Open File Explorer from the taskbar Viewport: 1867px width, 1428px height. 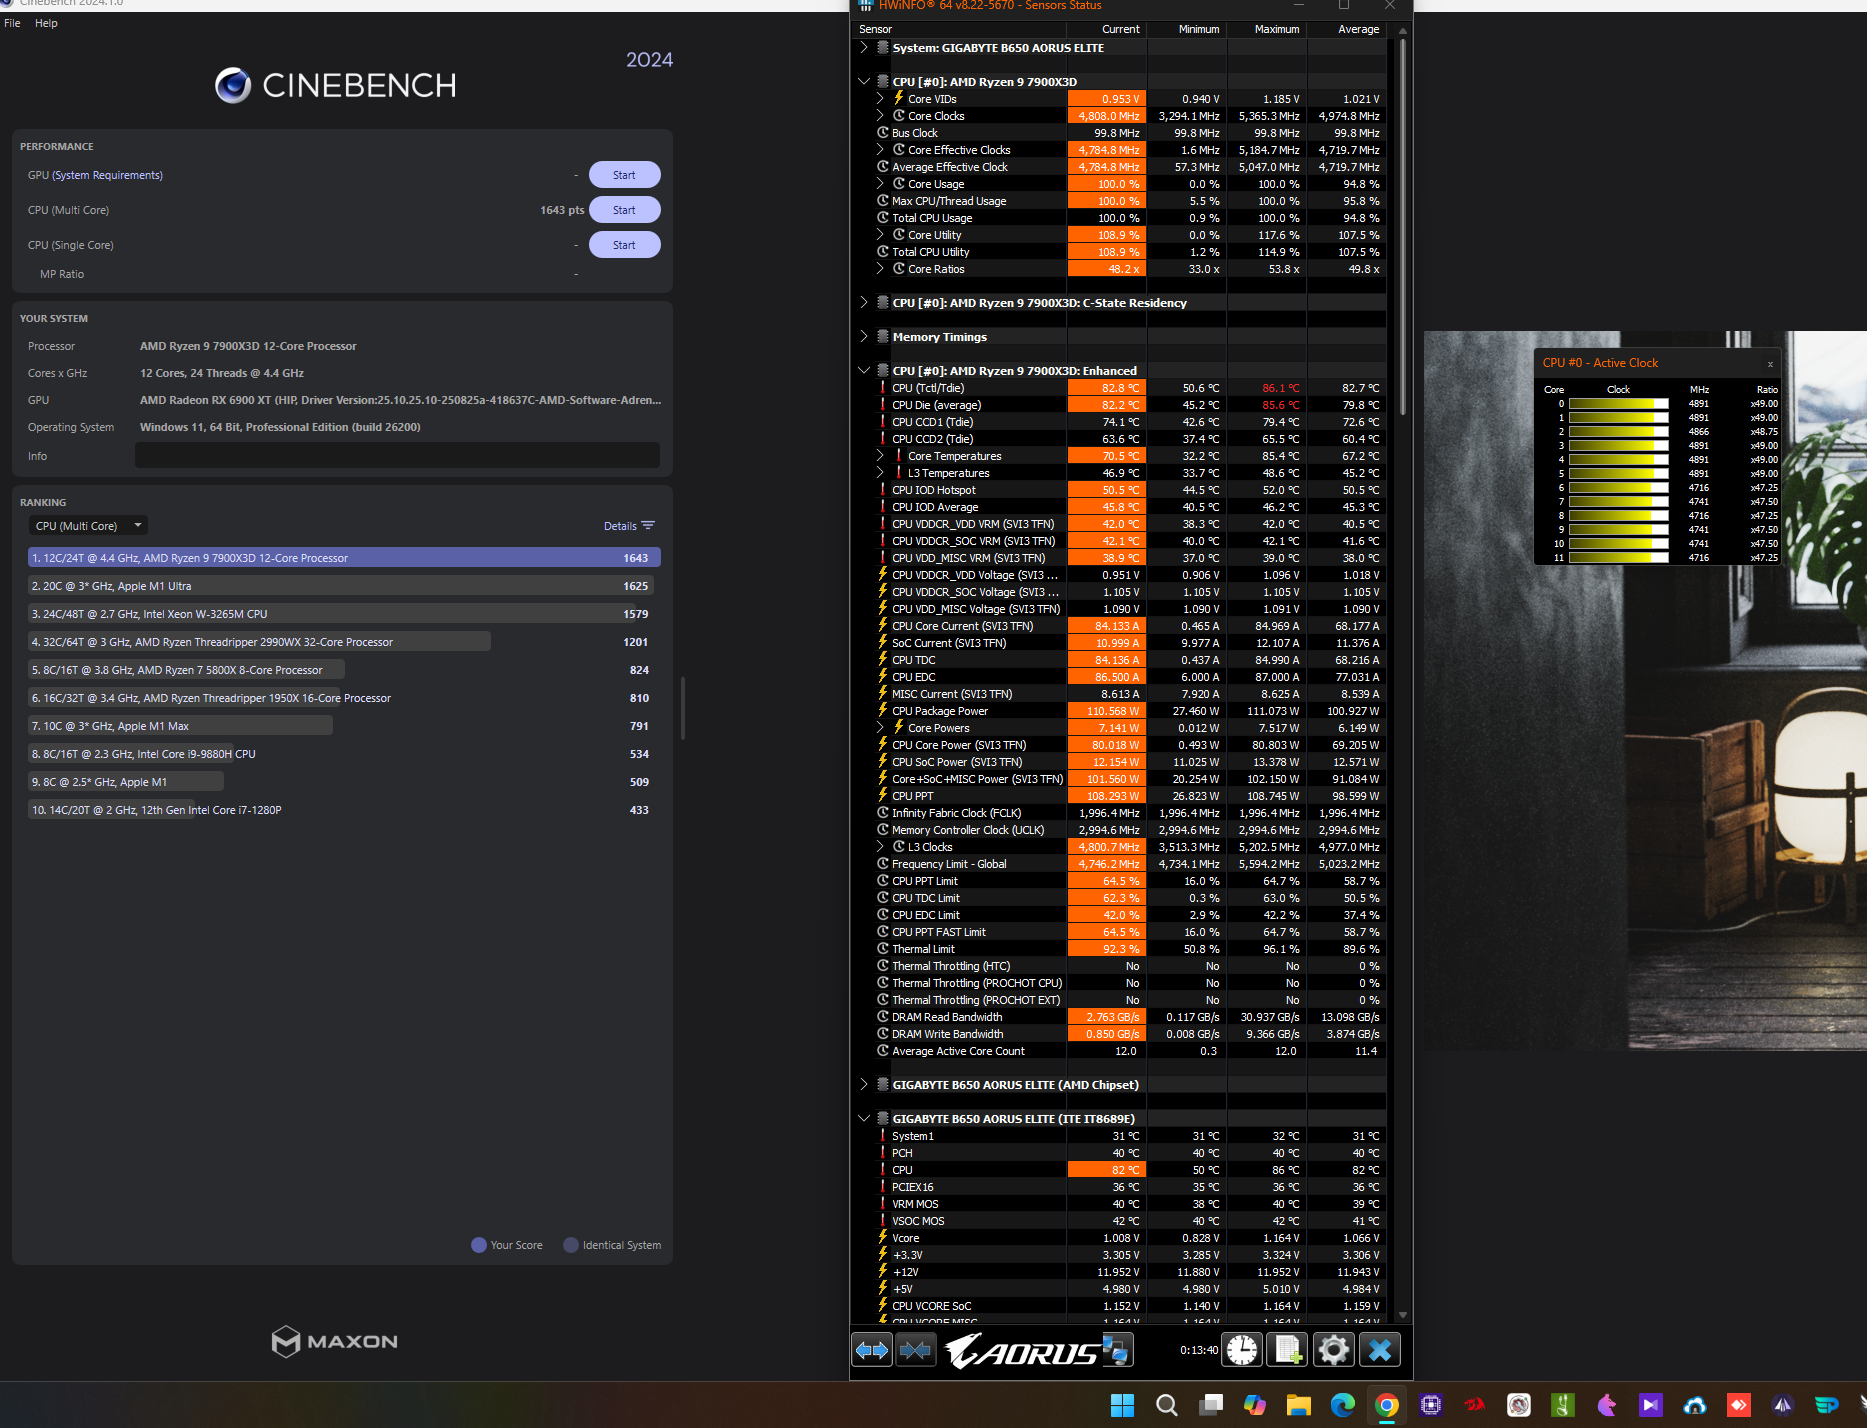[1298, 1405]
